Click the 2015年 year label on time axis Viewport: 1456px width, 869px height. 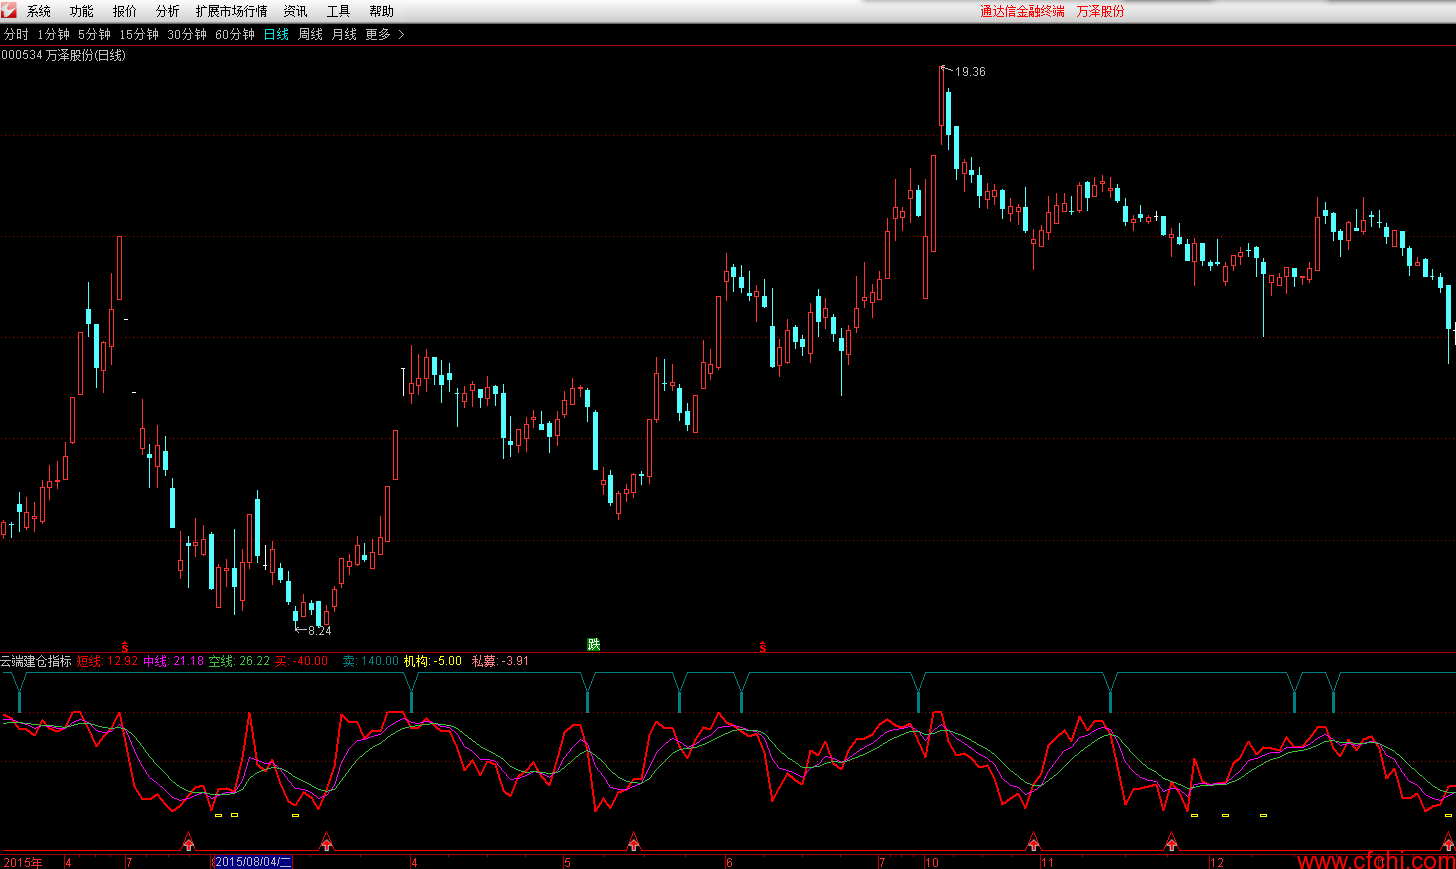(23, 862)
